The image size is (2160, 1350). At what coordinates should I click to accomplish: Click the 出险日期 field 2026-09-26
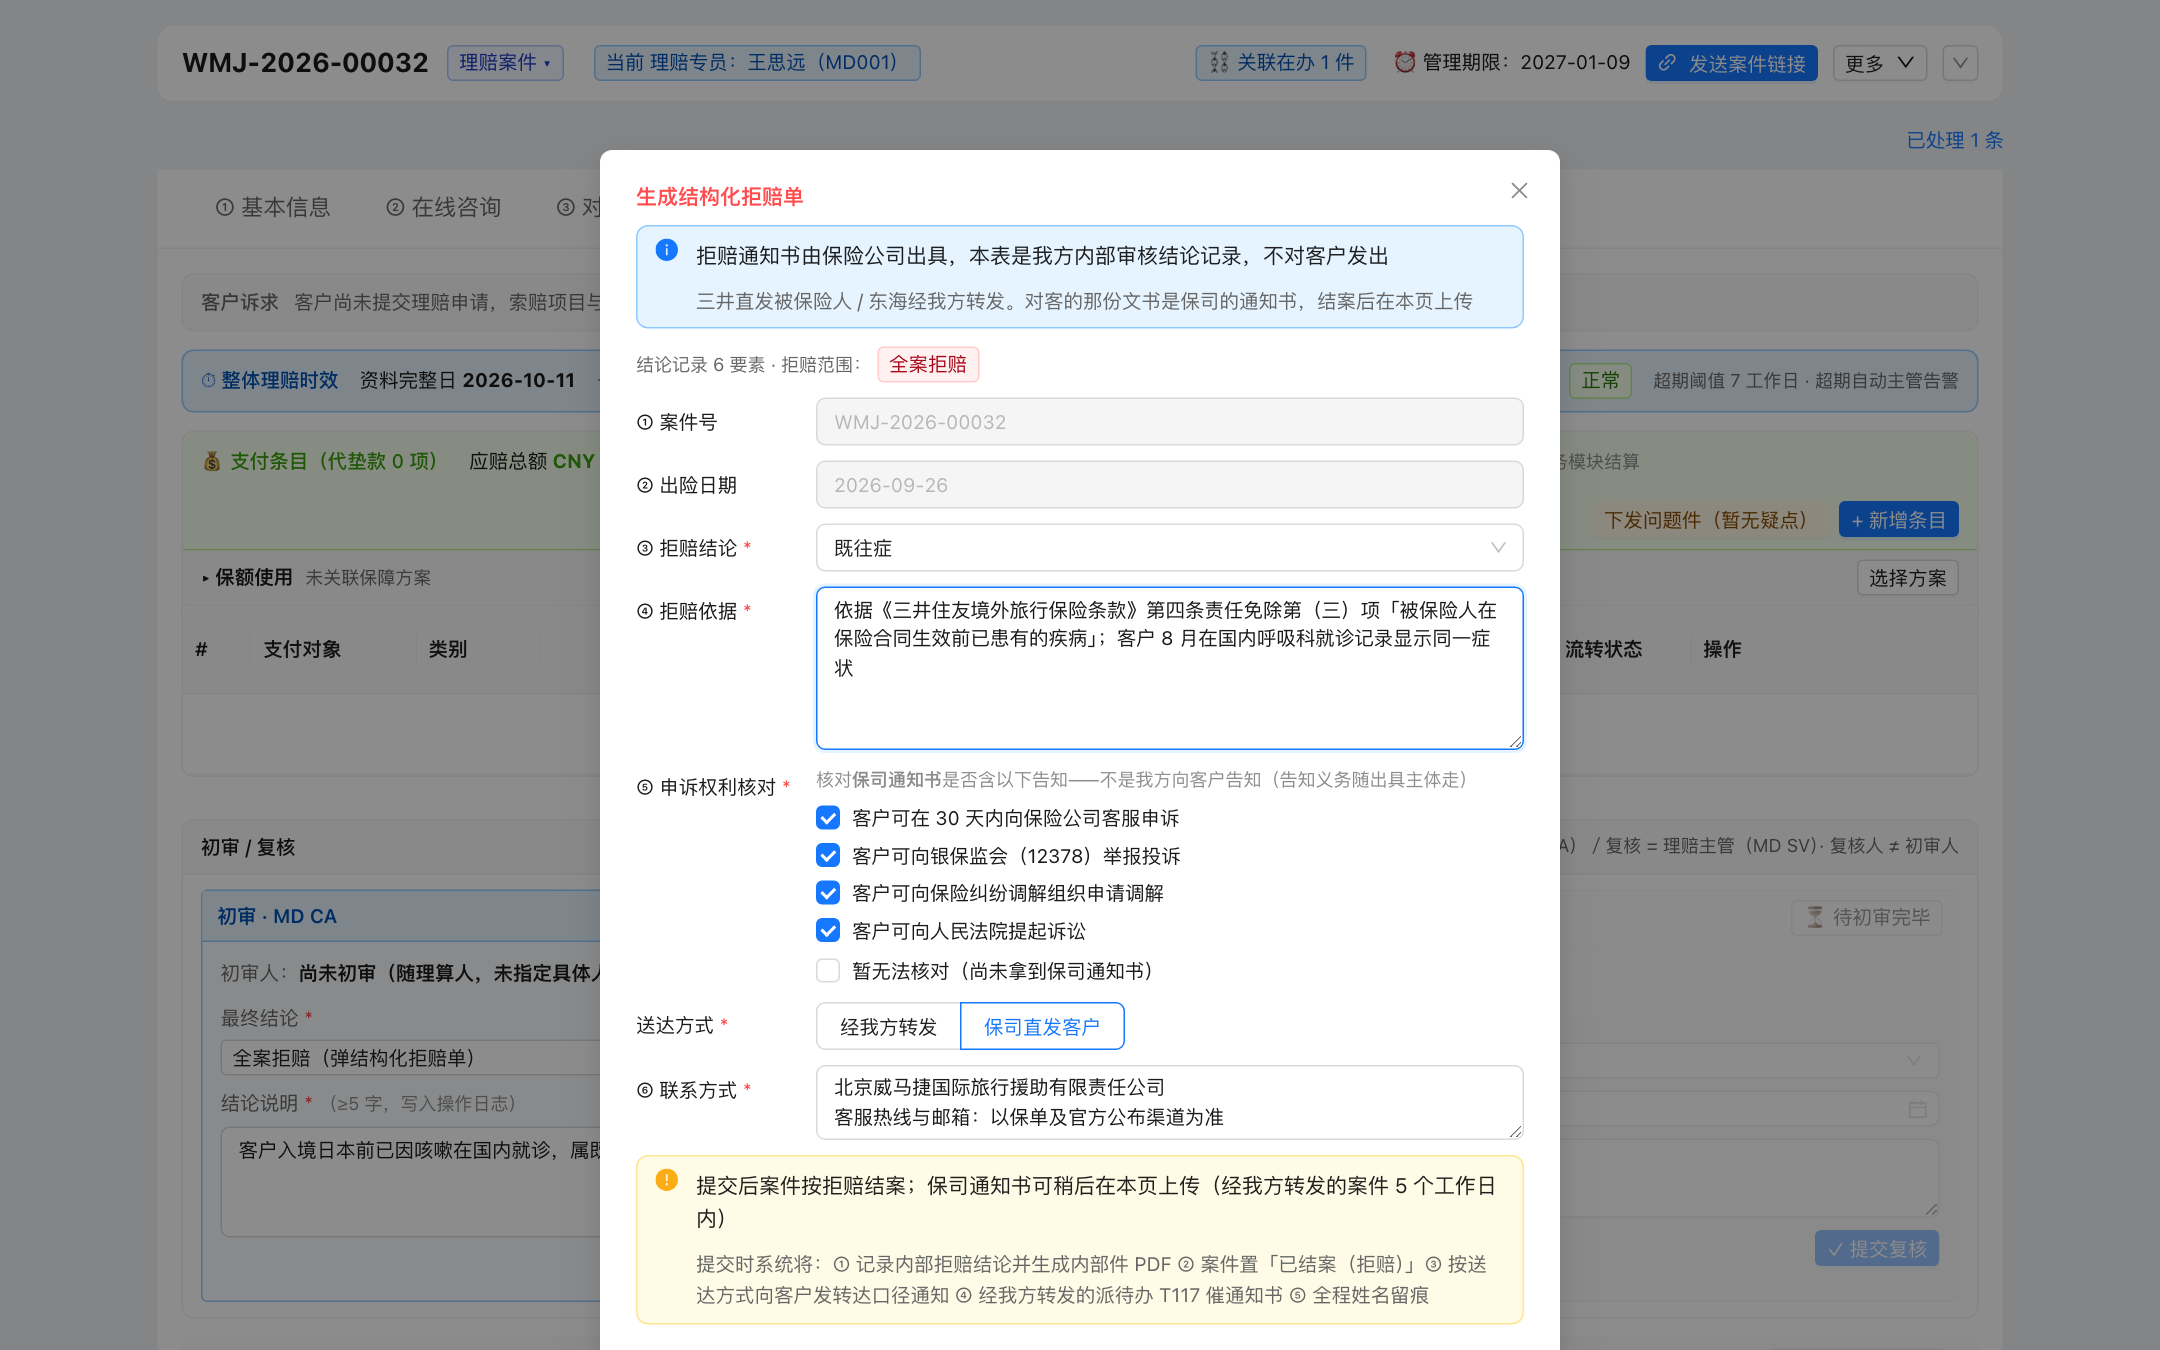(x=1169, y=484)
